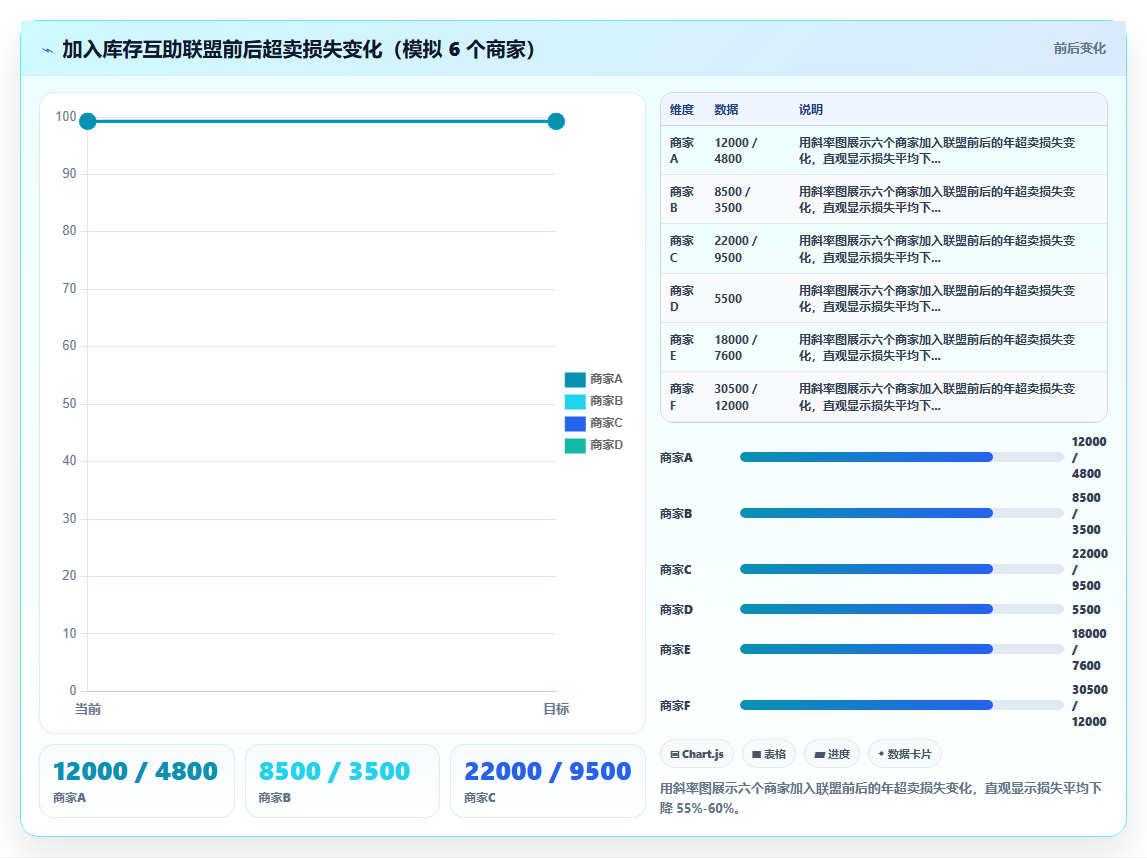Open the 22000 / 9500 商家C card
The width and height of the screenshot is (1147, 858).
point(548,780)
